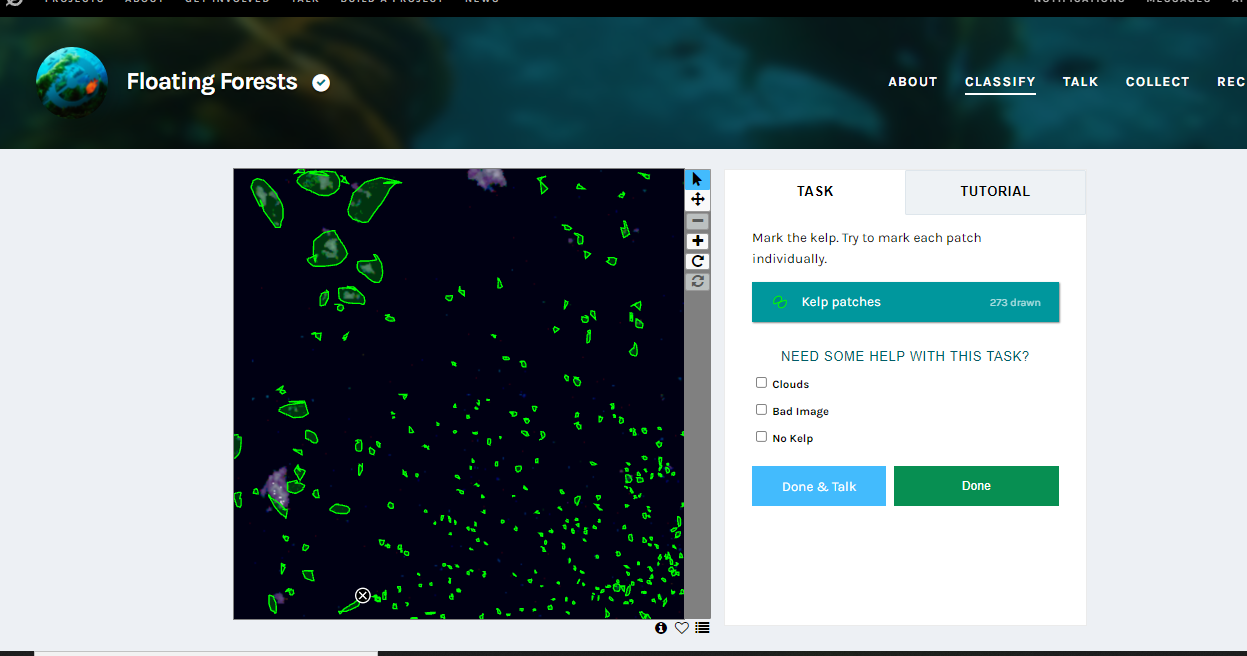Screen dimensions: 1247x656
Task: Click the verified checkmark badge
Action: (321, 83)
